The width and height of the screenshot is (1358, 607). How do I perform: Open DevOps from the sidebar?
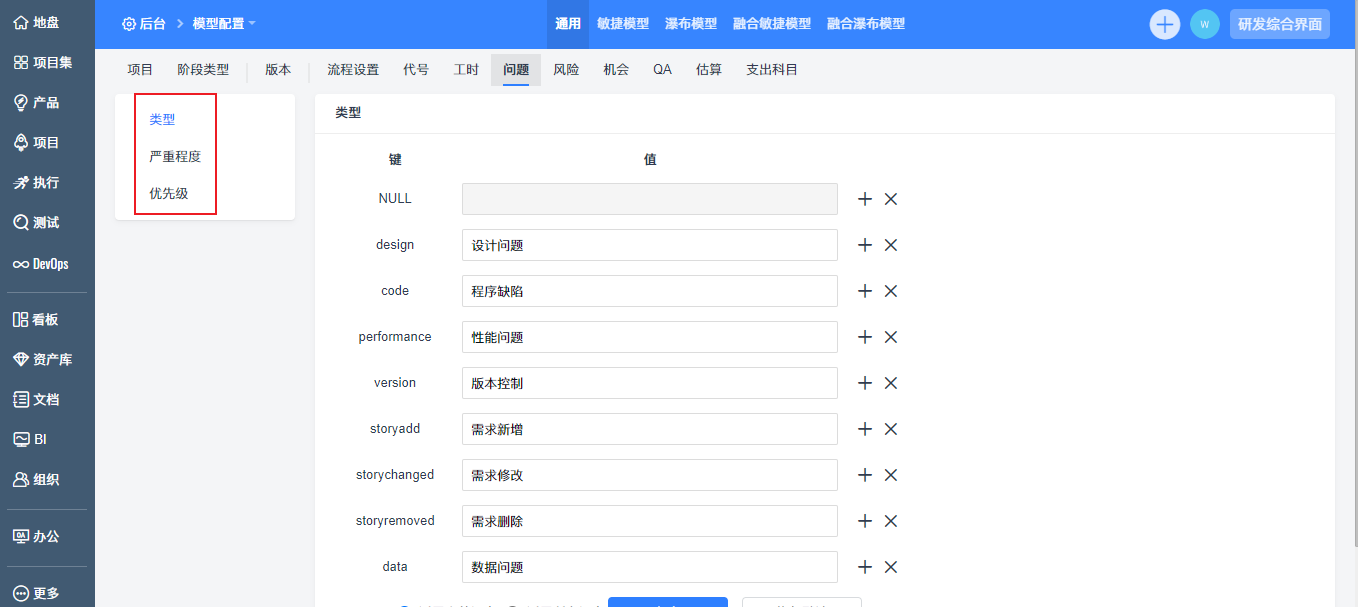[40, 264]
